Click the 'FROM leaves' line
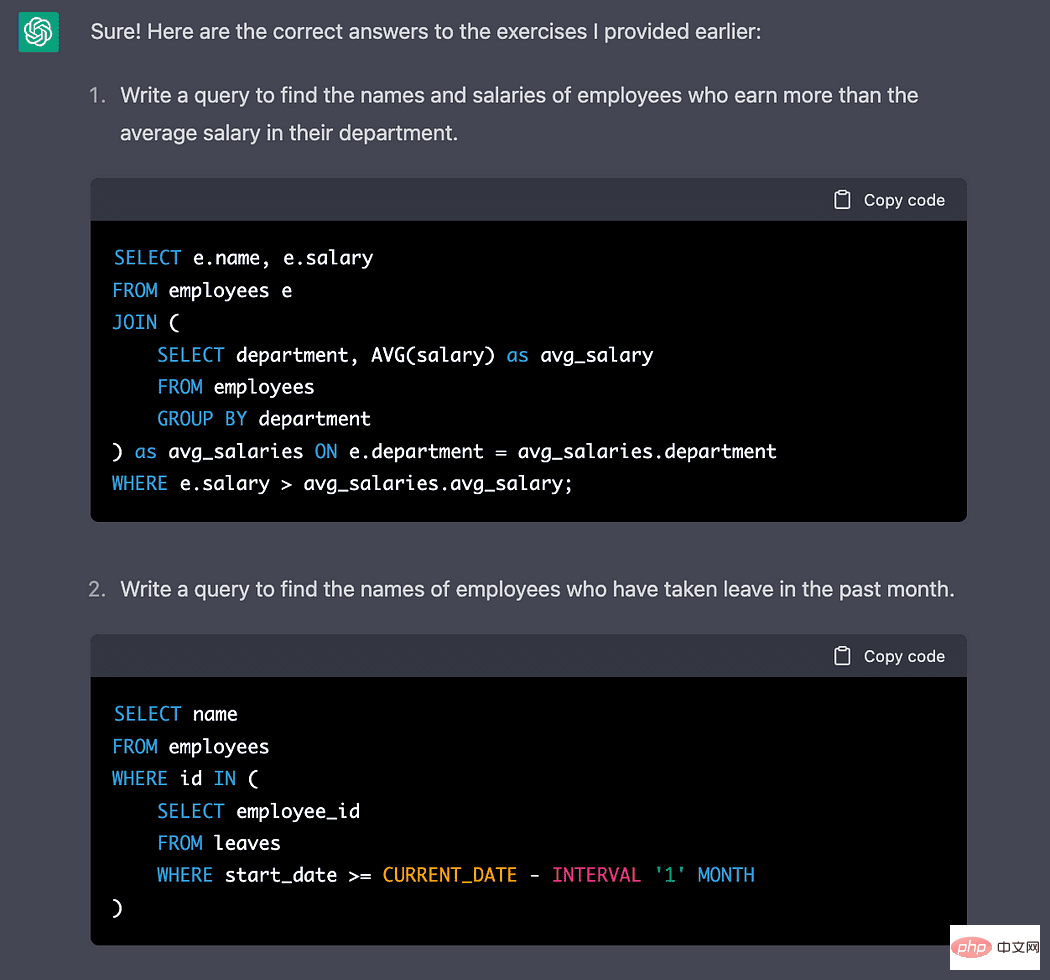The width and height of the screenshot is (1050, 980). click(x=219, y=843)
